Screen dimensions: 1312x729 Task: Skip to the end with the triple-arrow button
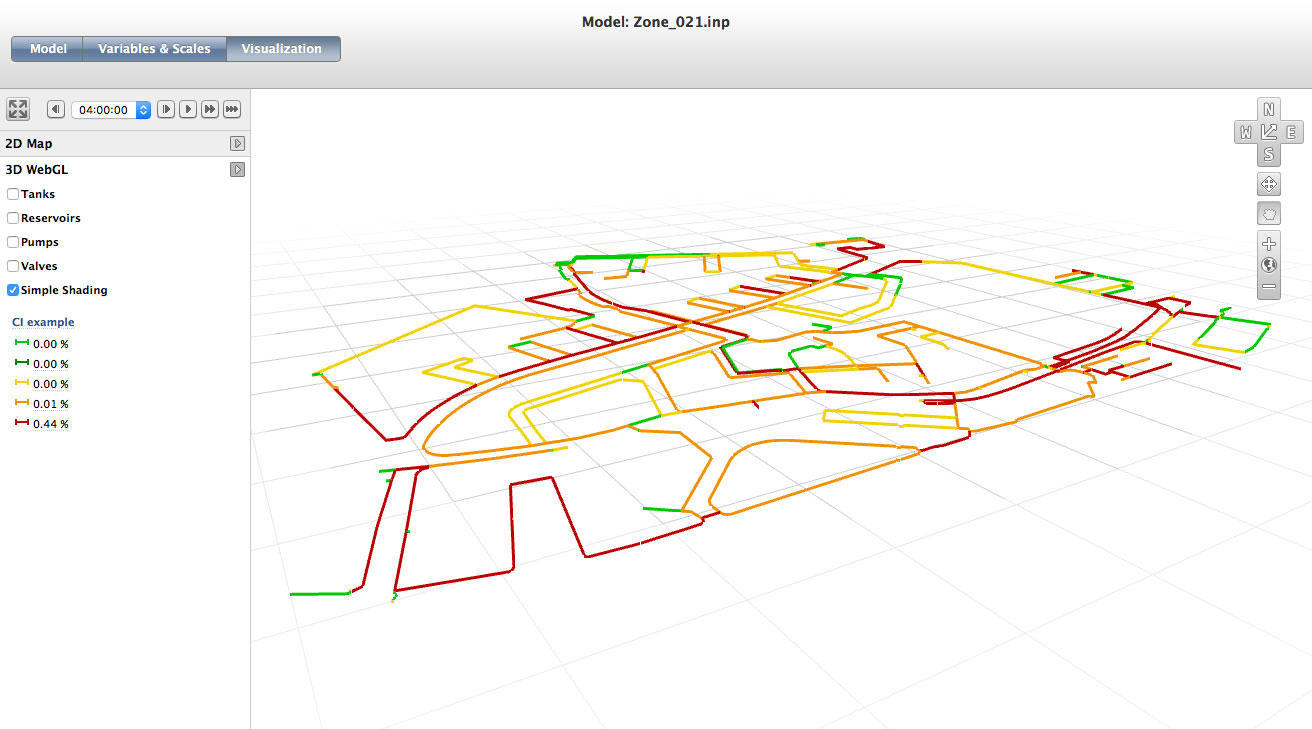[x=232, y=109]
